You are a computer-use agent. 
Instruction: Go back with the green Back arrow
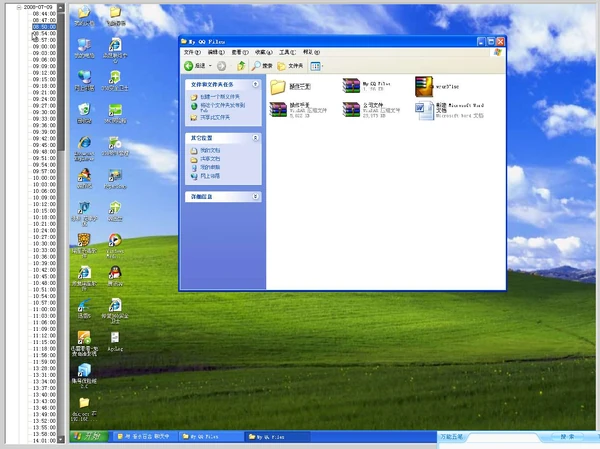click(195, 66)
